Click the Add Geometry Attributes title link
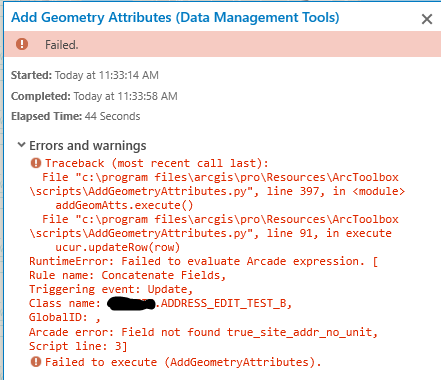 [175, 17]
